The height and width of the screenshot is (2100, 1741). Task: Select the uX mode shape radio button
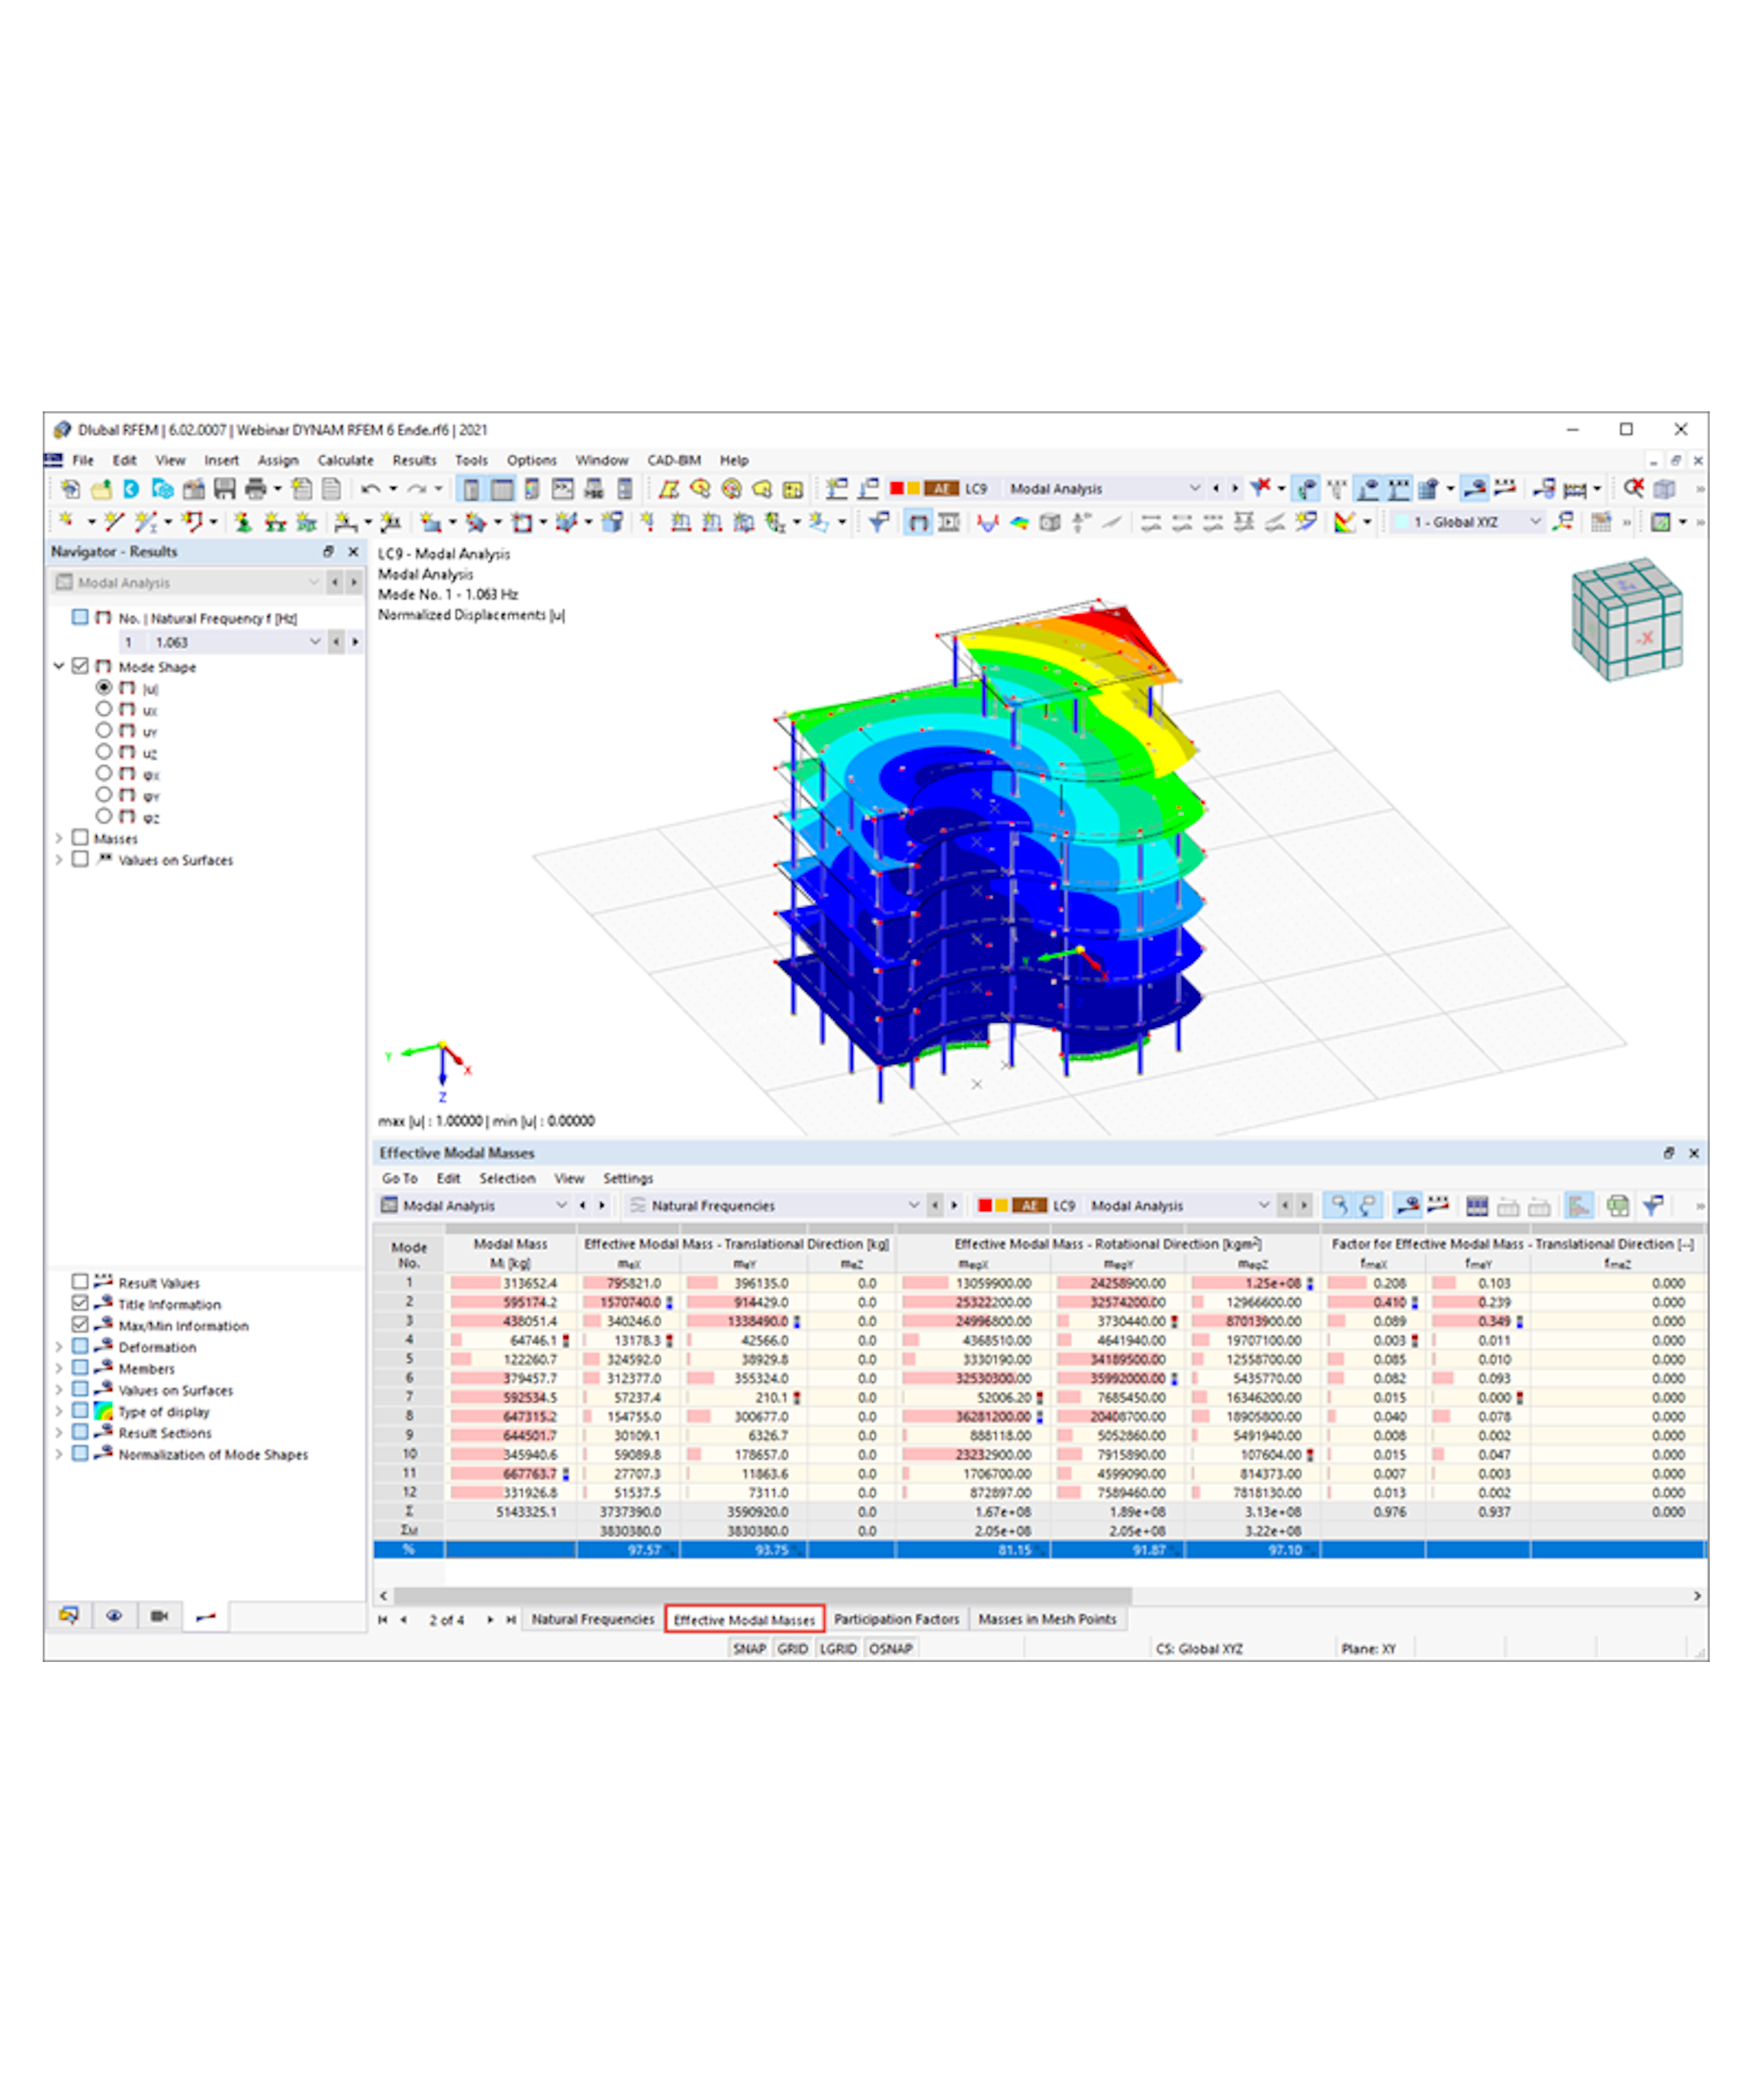click(104, 709)
